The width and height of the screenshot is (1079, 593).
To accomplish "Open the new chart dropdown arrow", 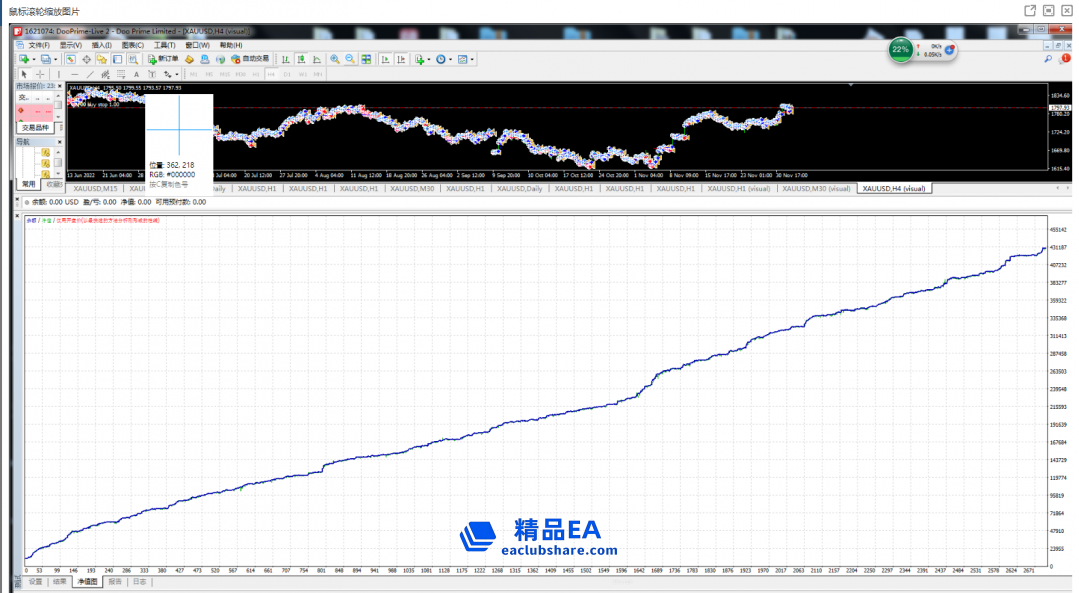I will (33, 59).
